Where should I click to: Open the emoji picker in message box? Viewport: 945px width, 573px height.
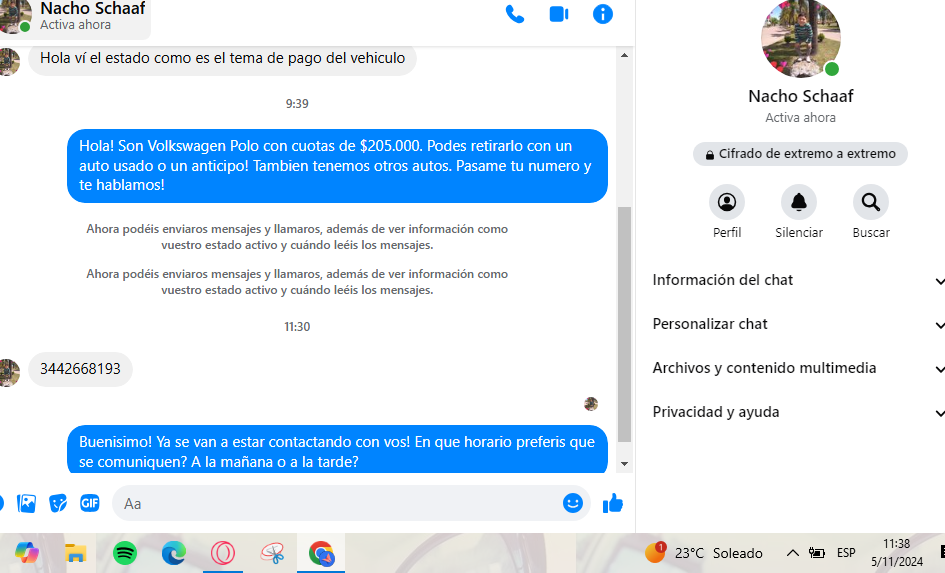click(573, 503)
